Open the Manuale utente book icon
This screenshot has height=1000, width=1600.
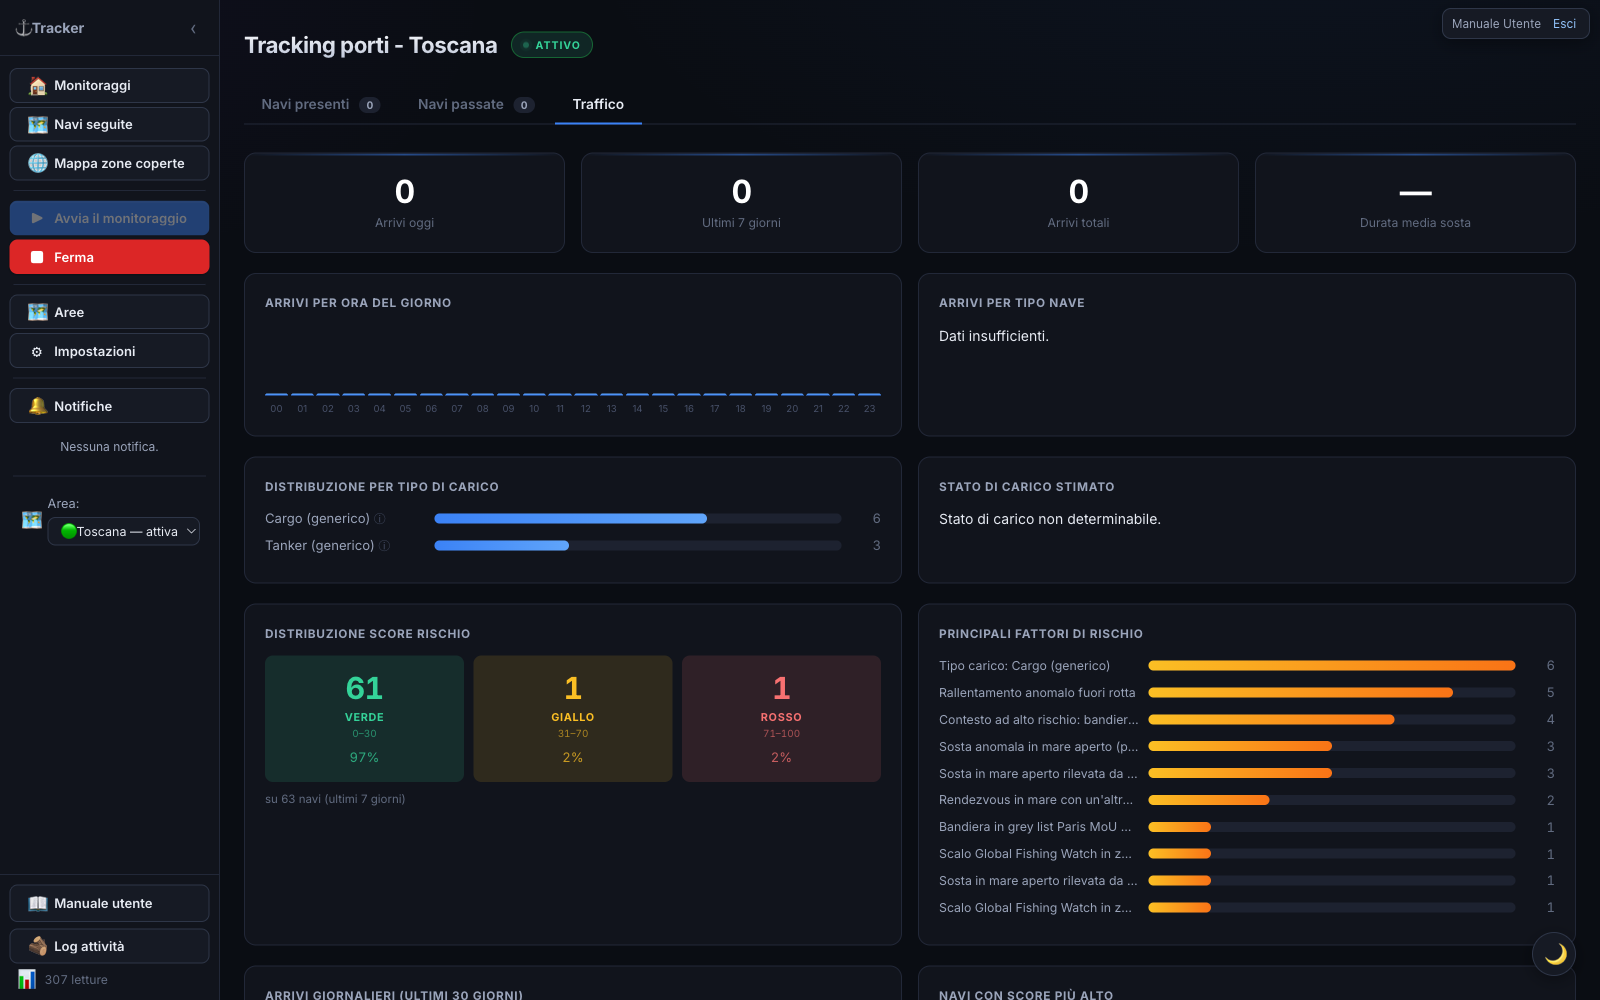point(38,904)
